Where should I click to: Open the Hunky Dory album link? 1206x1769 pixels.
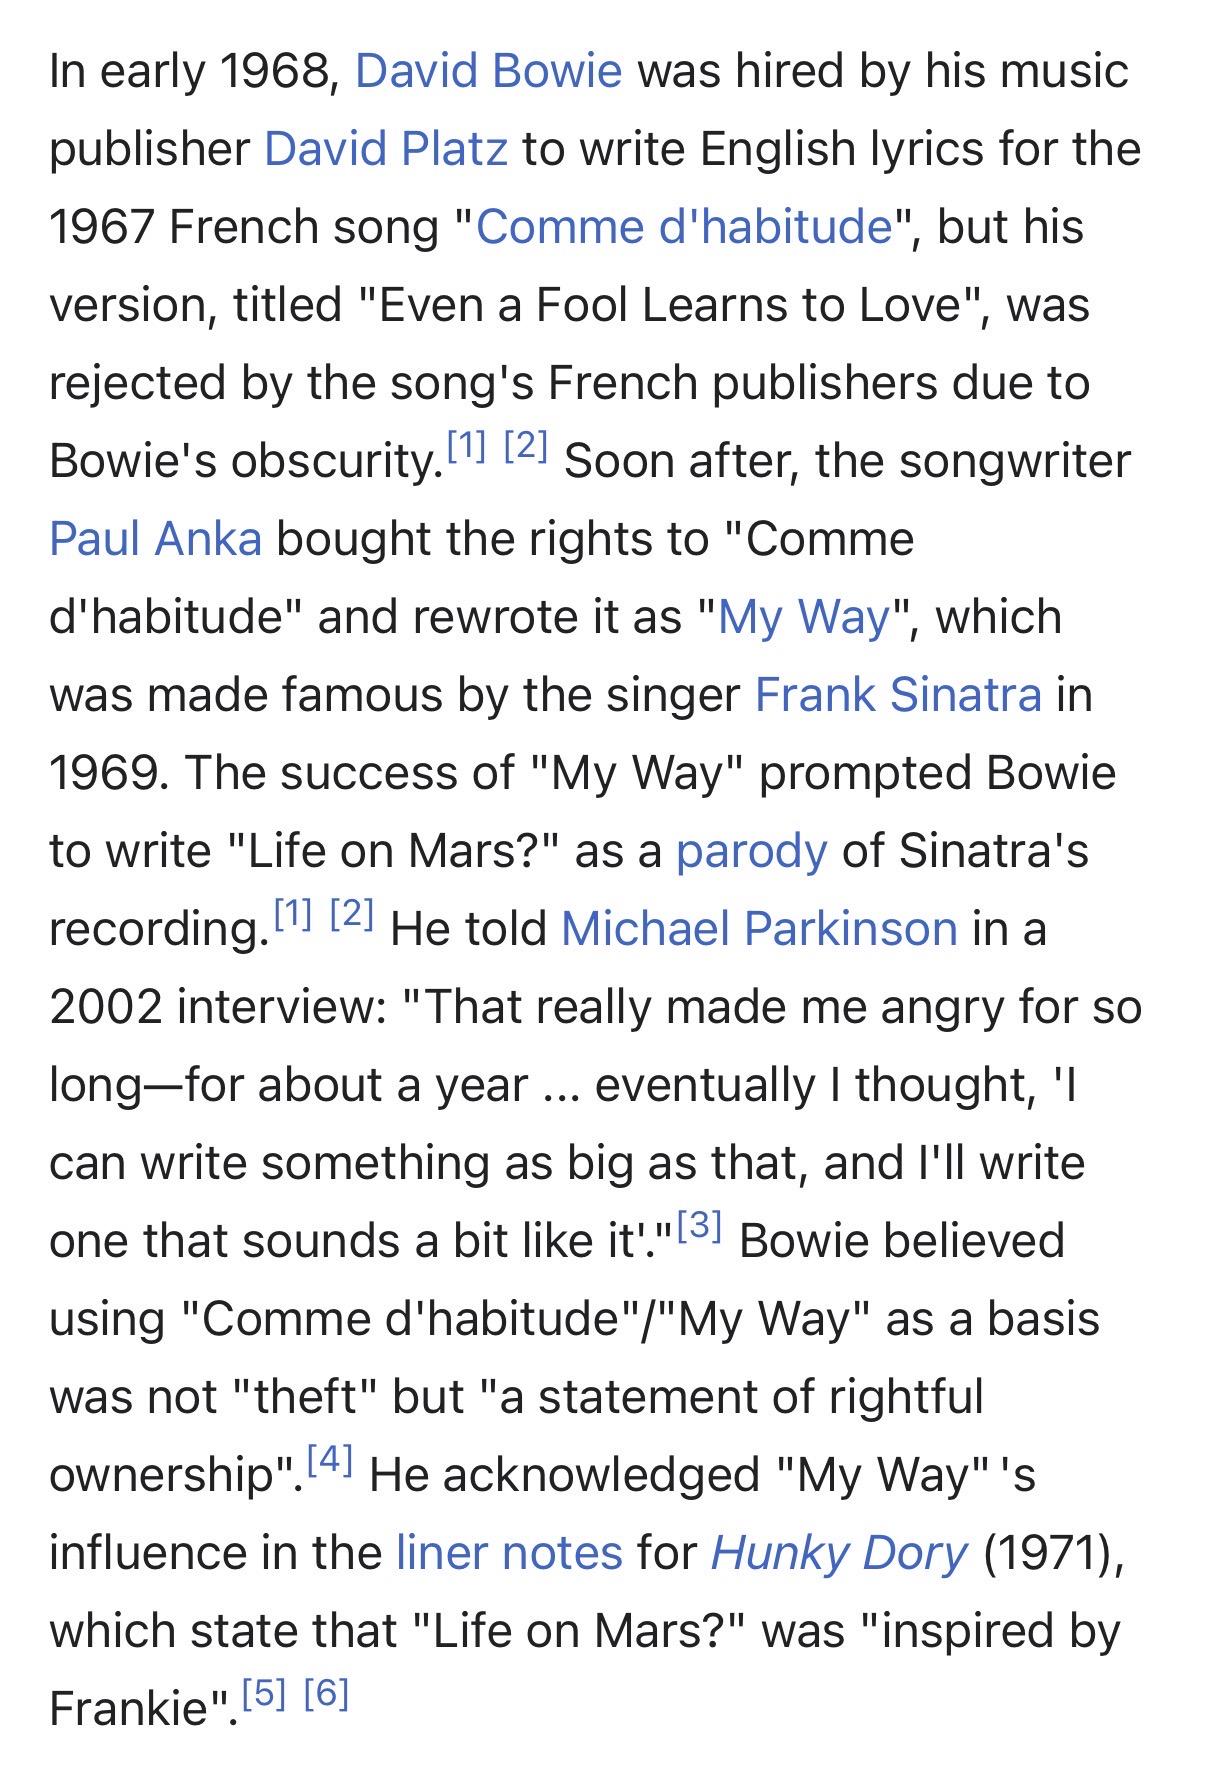(x=839, y=1553)
